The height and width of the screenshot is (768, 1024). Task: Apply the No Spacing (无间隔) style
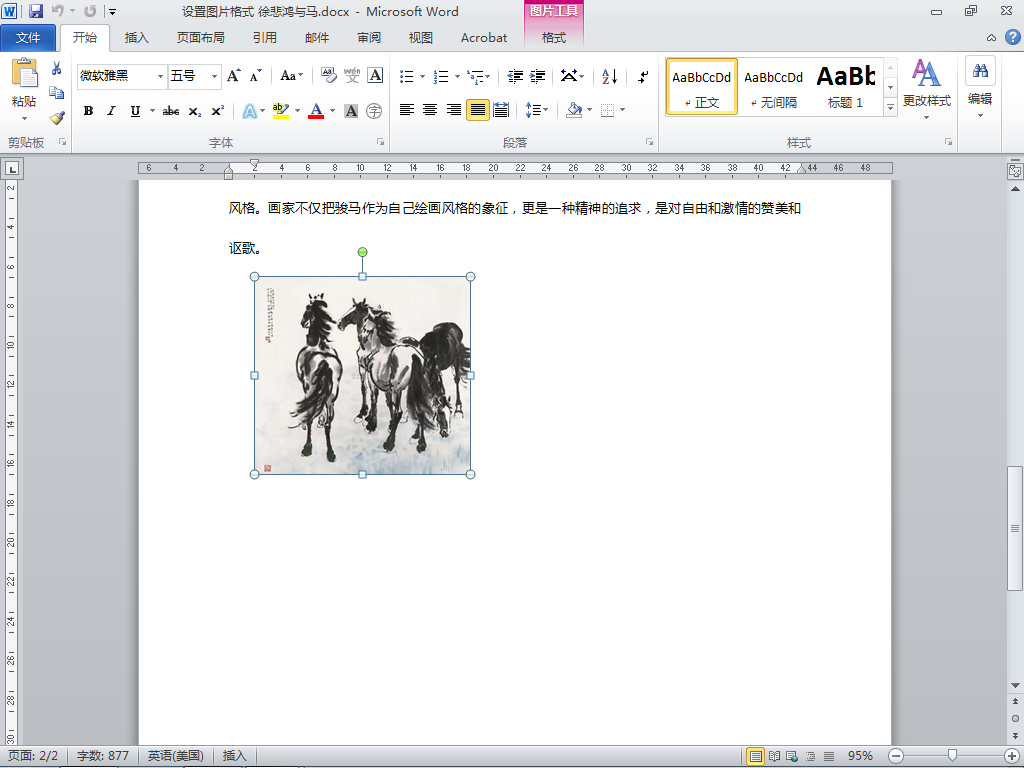tap(774, 86)
